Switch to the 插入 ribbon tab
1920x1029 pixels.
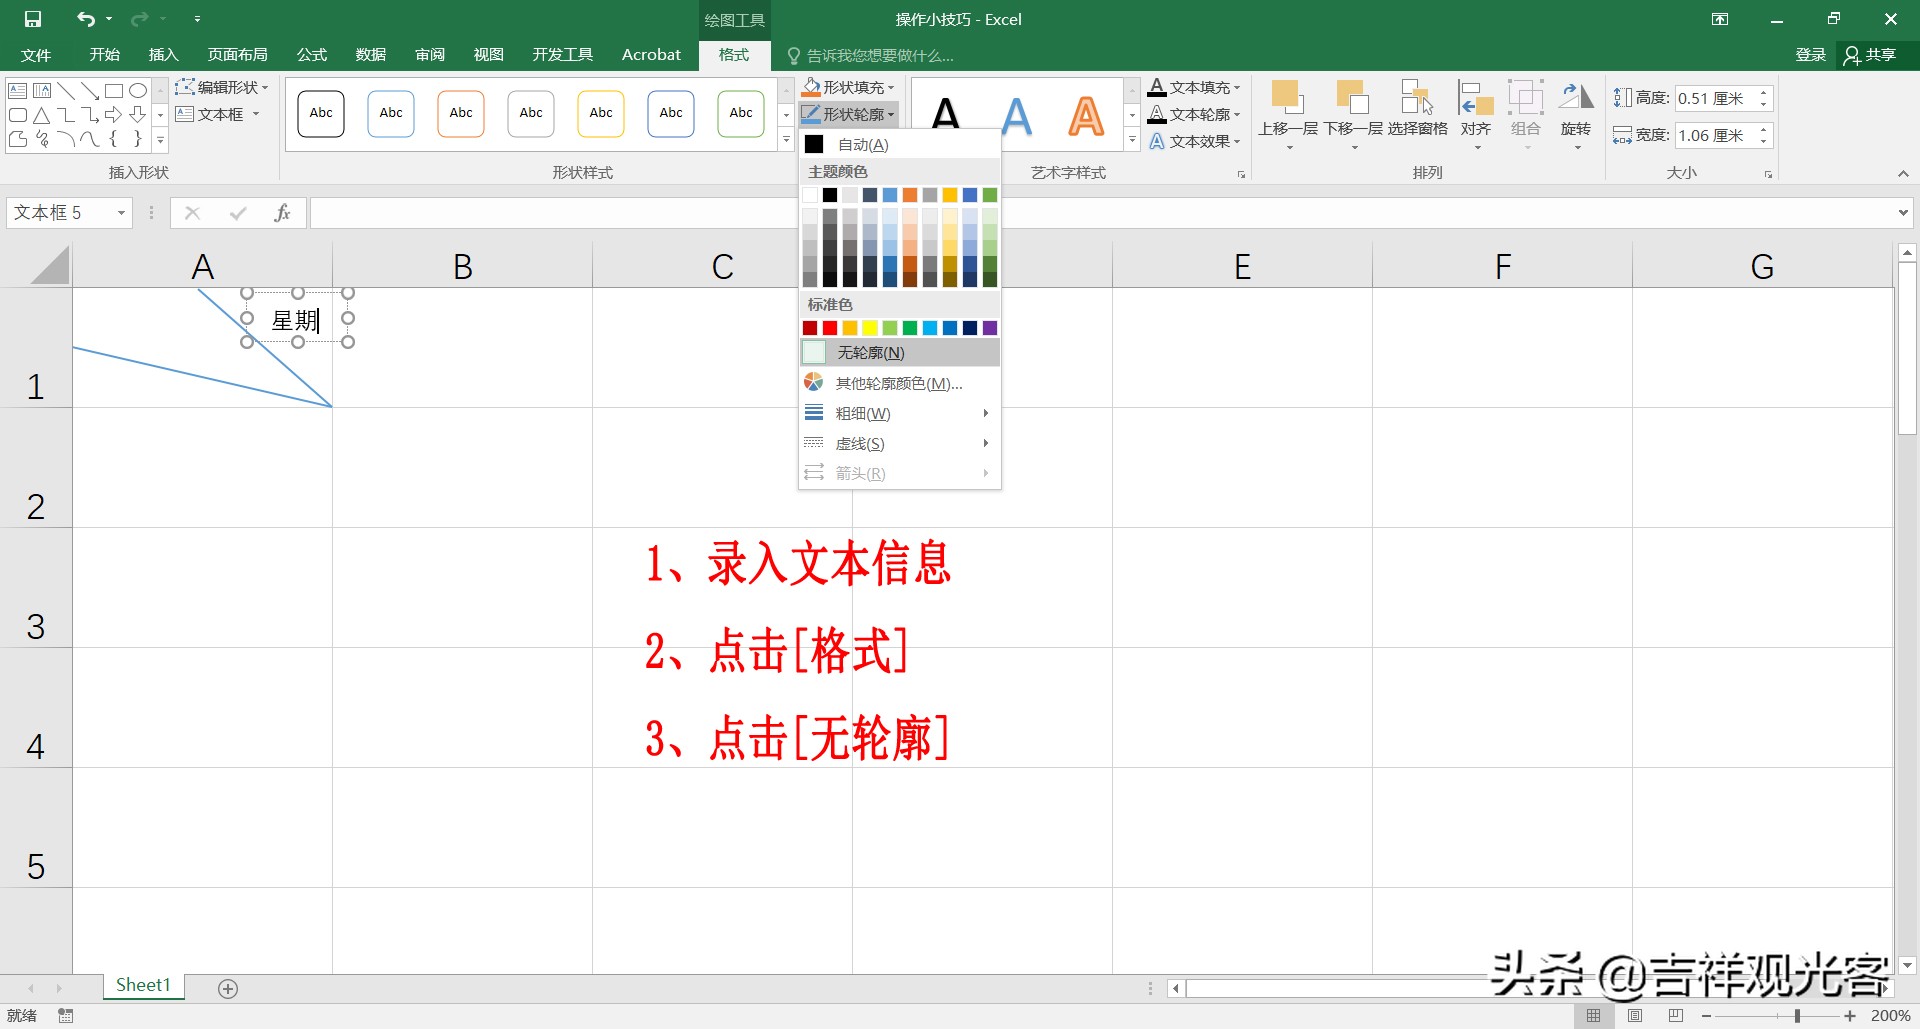[162, 55]
